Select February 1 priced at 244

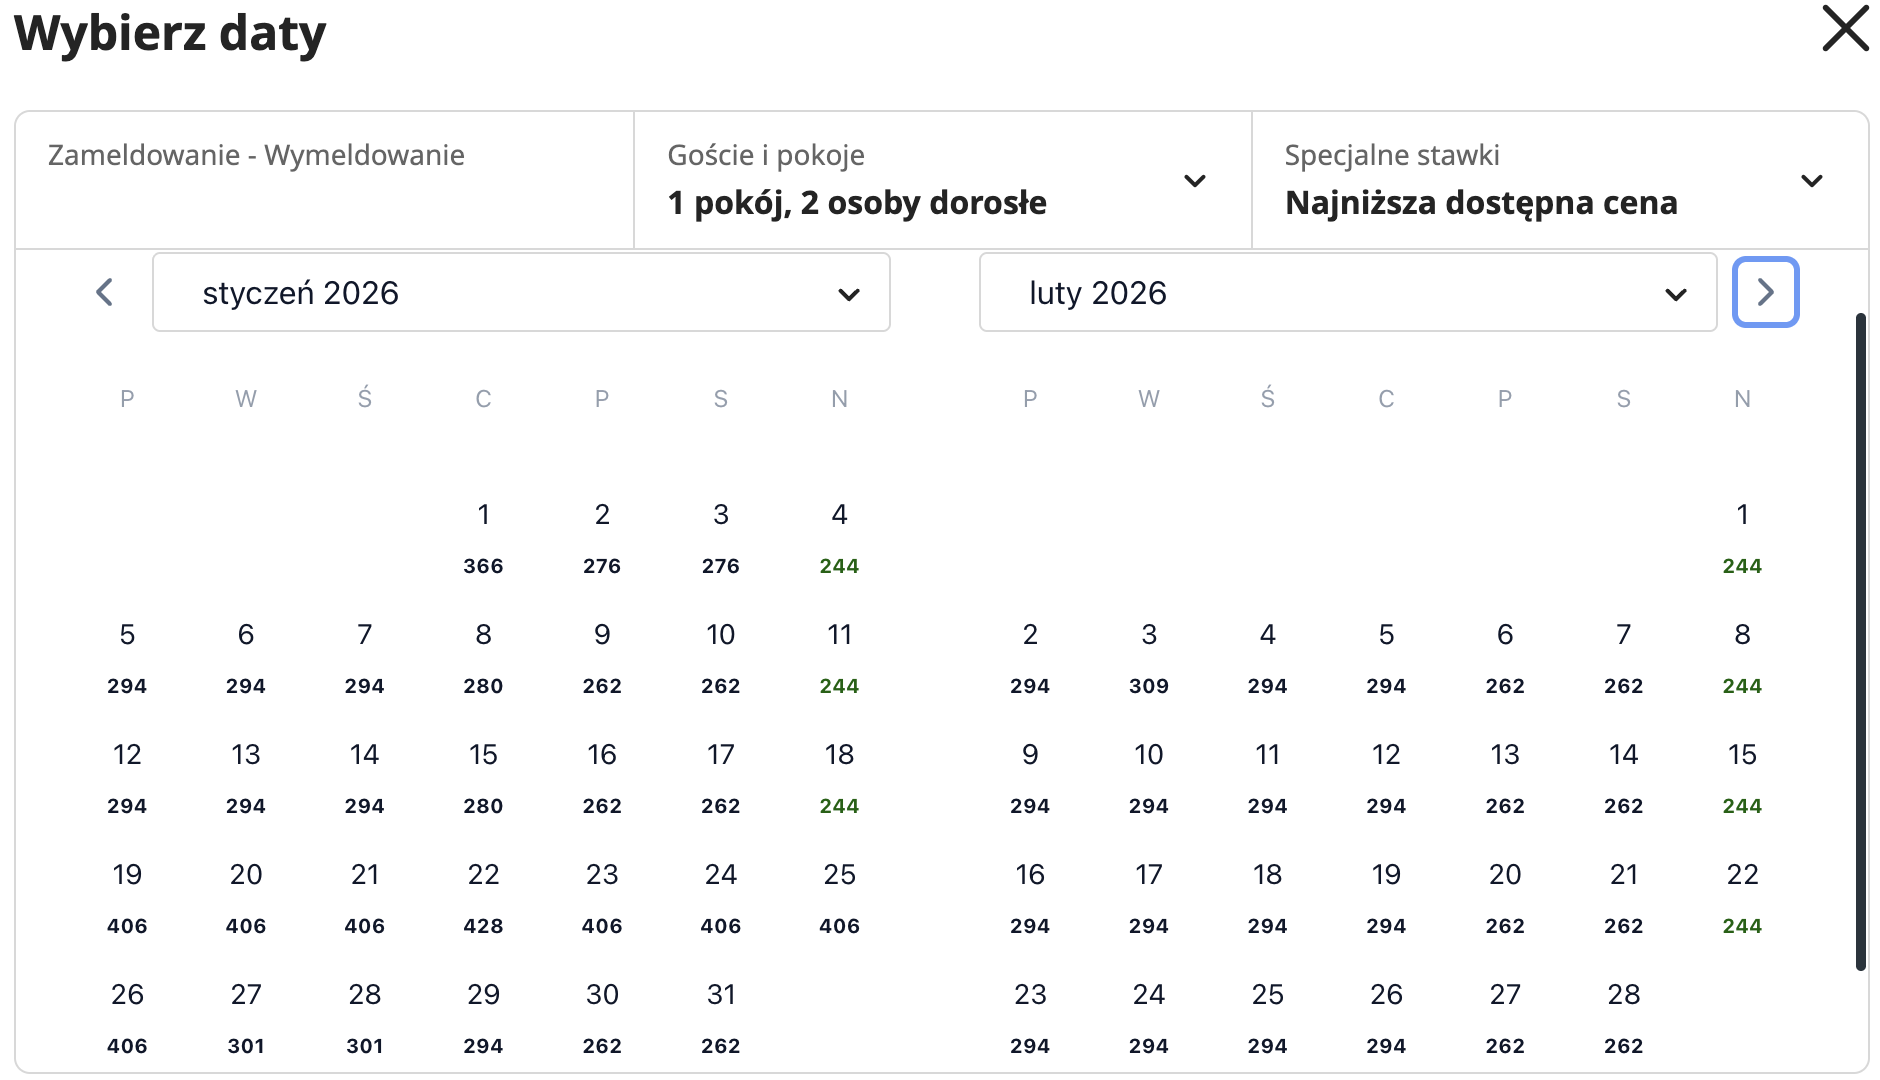pos(1742,536)
